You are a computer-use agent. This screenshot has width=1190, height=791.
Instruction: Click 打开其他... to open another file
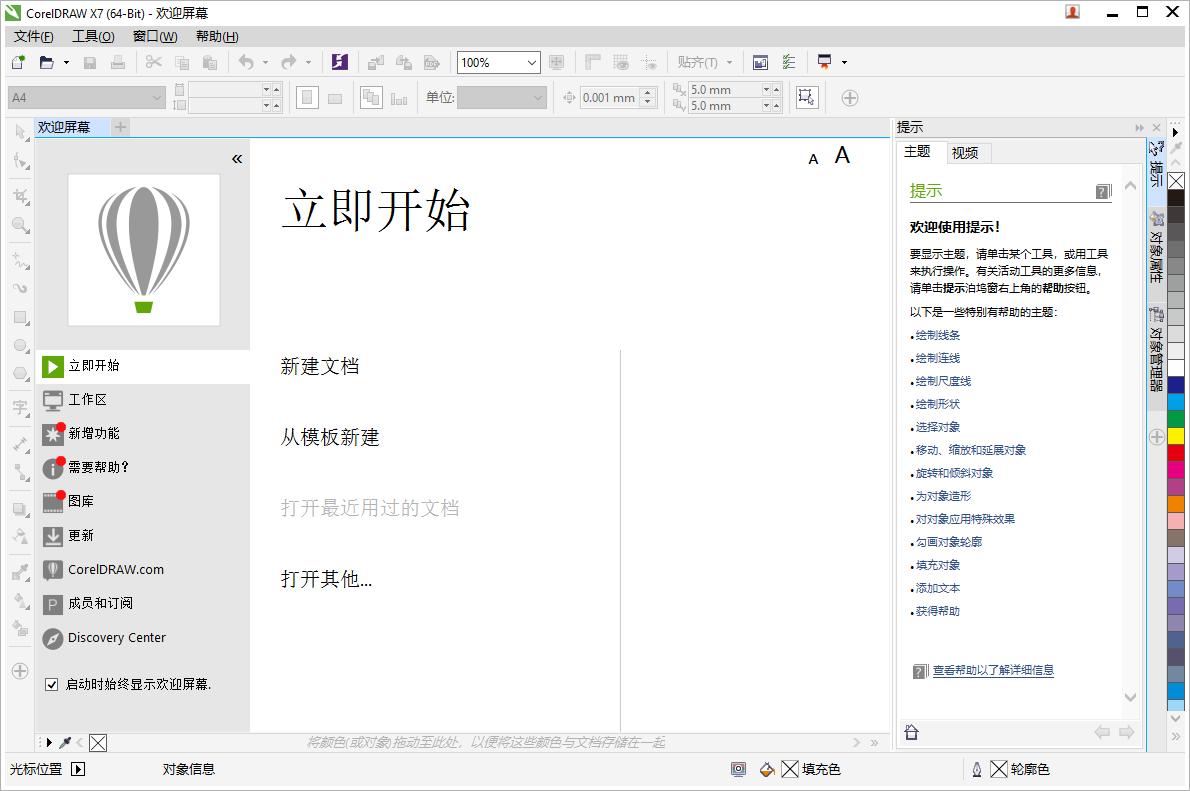pyautogui.click(x=326, y=579)
